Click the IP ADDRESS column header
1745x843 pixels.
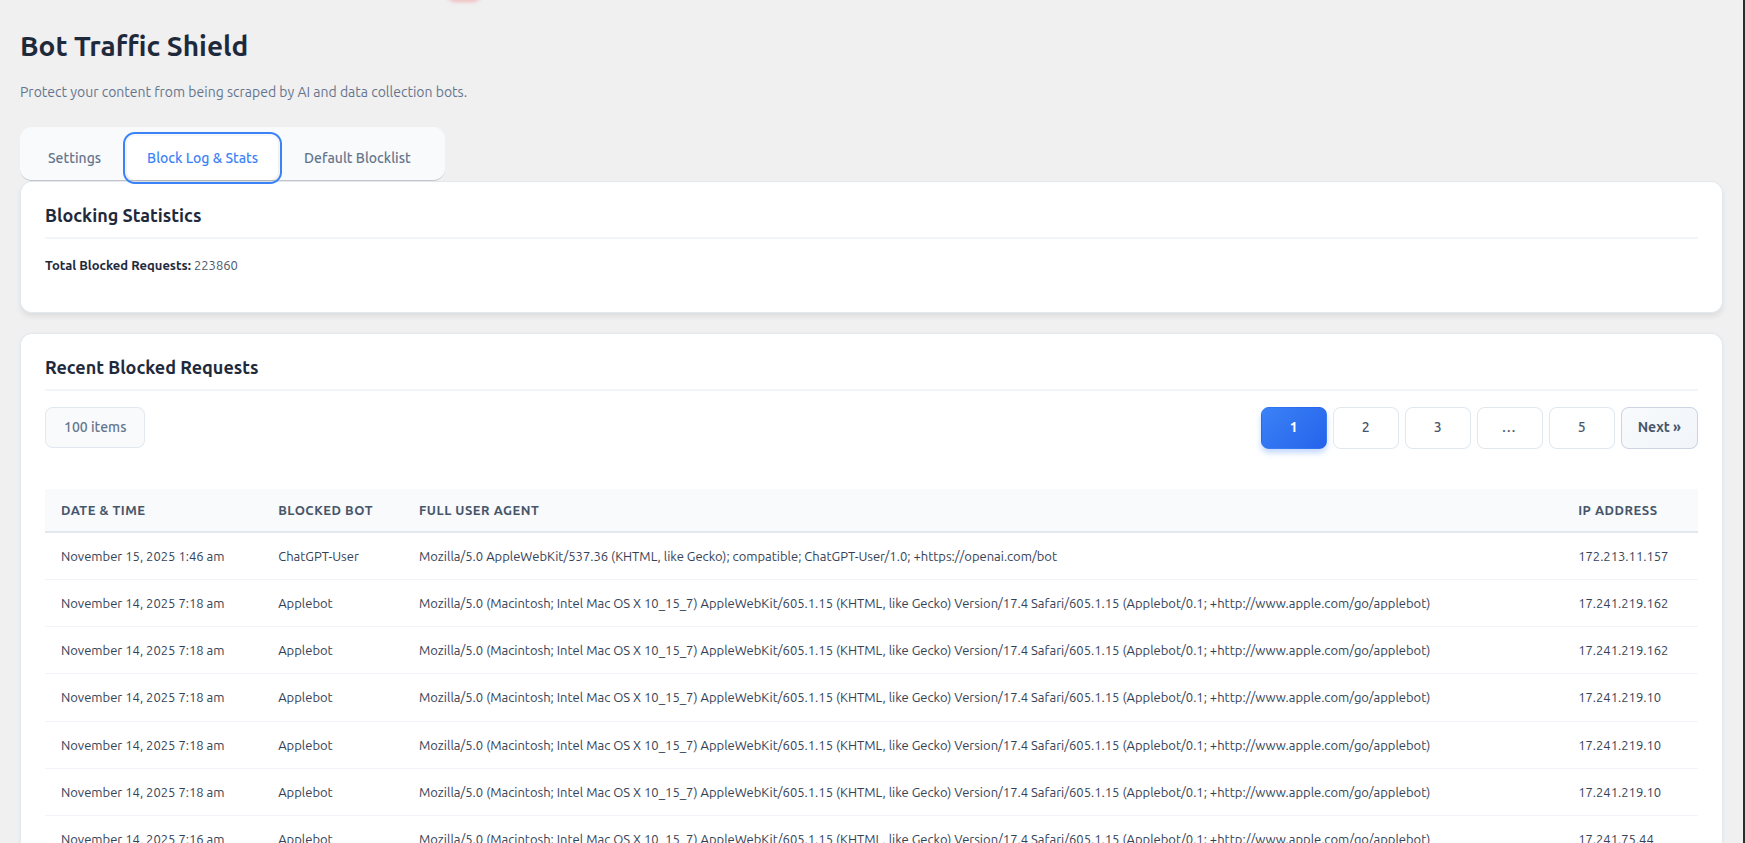point(1617,511)
